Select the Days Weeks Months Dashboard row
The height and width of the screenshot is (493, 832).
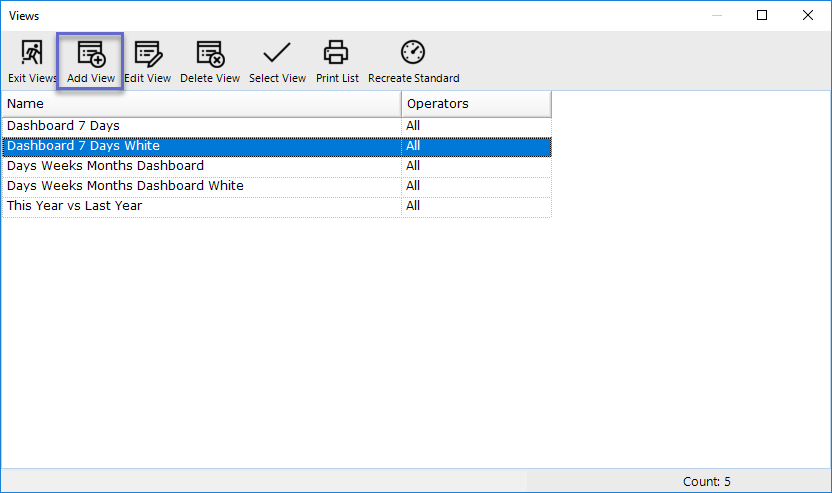tap(276, 166)
